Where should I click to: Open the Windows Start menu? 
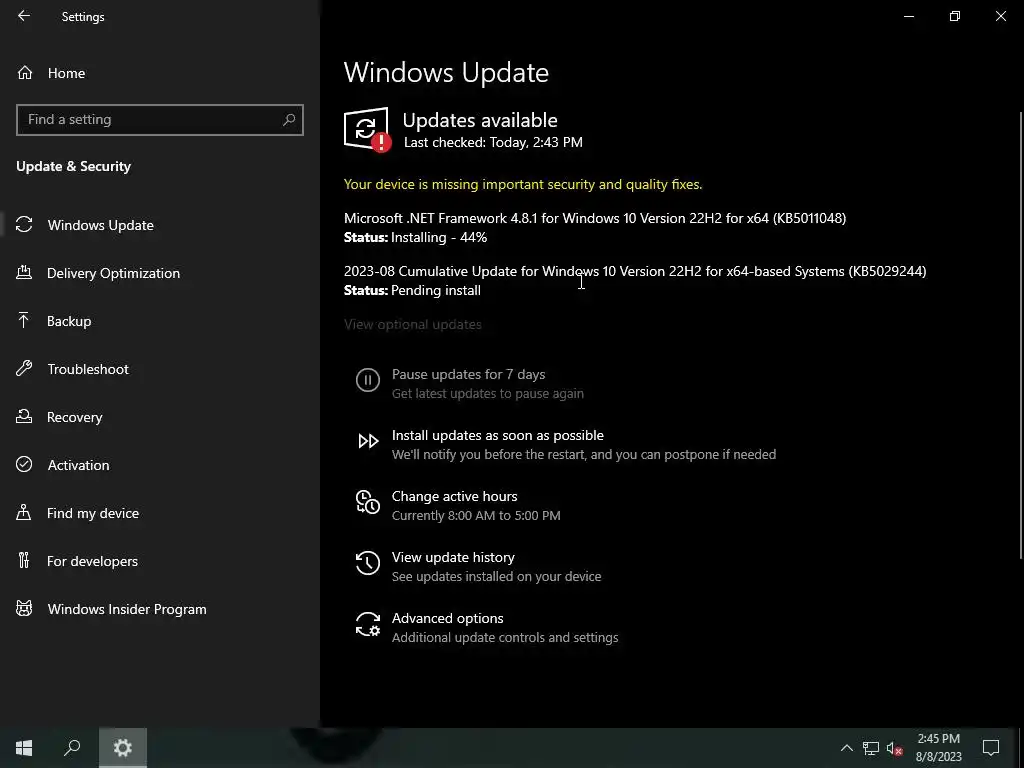pos(24,748)
